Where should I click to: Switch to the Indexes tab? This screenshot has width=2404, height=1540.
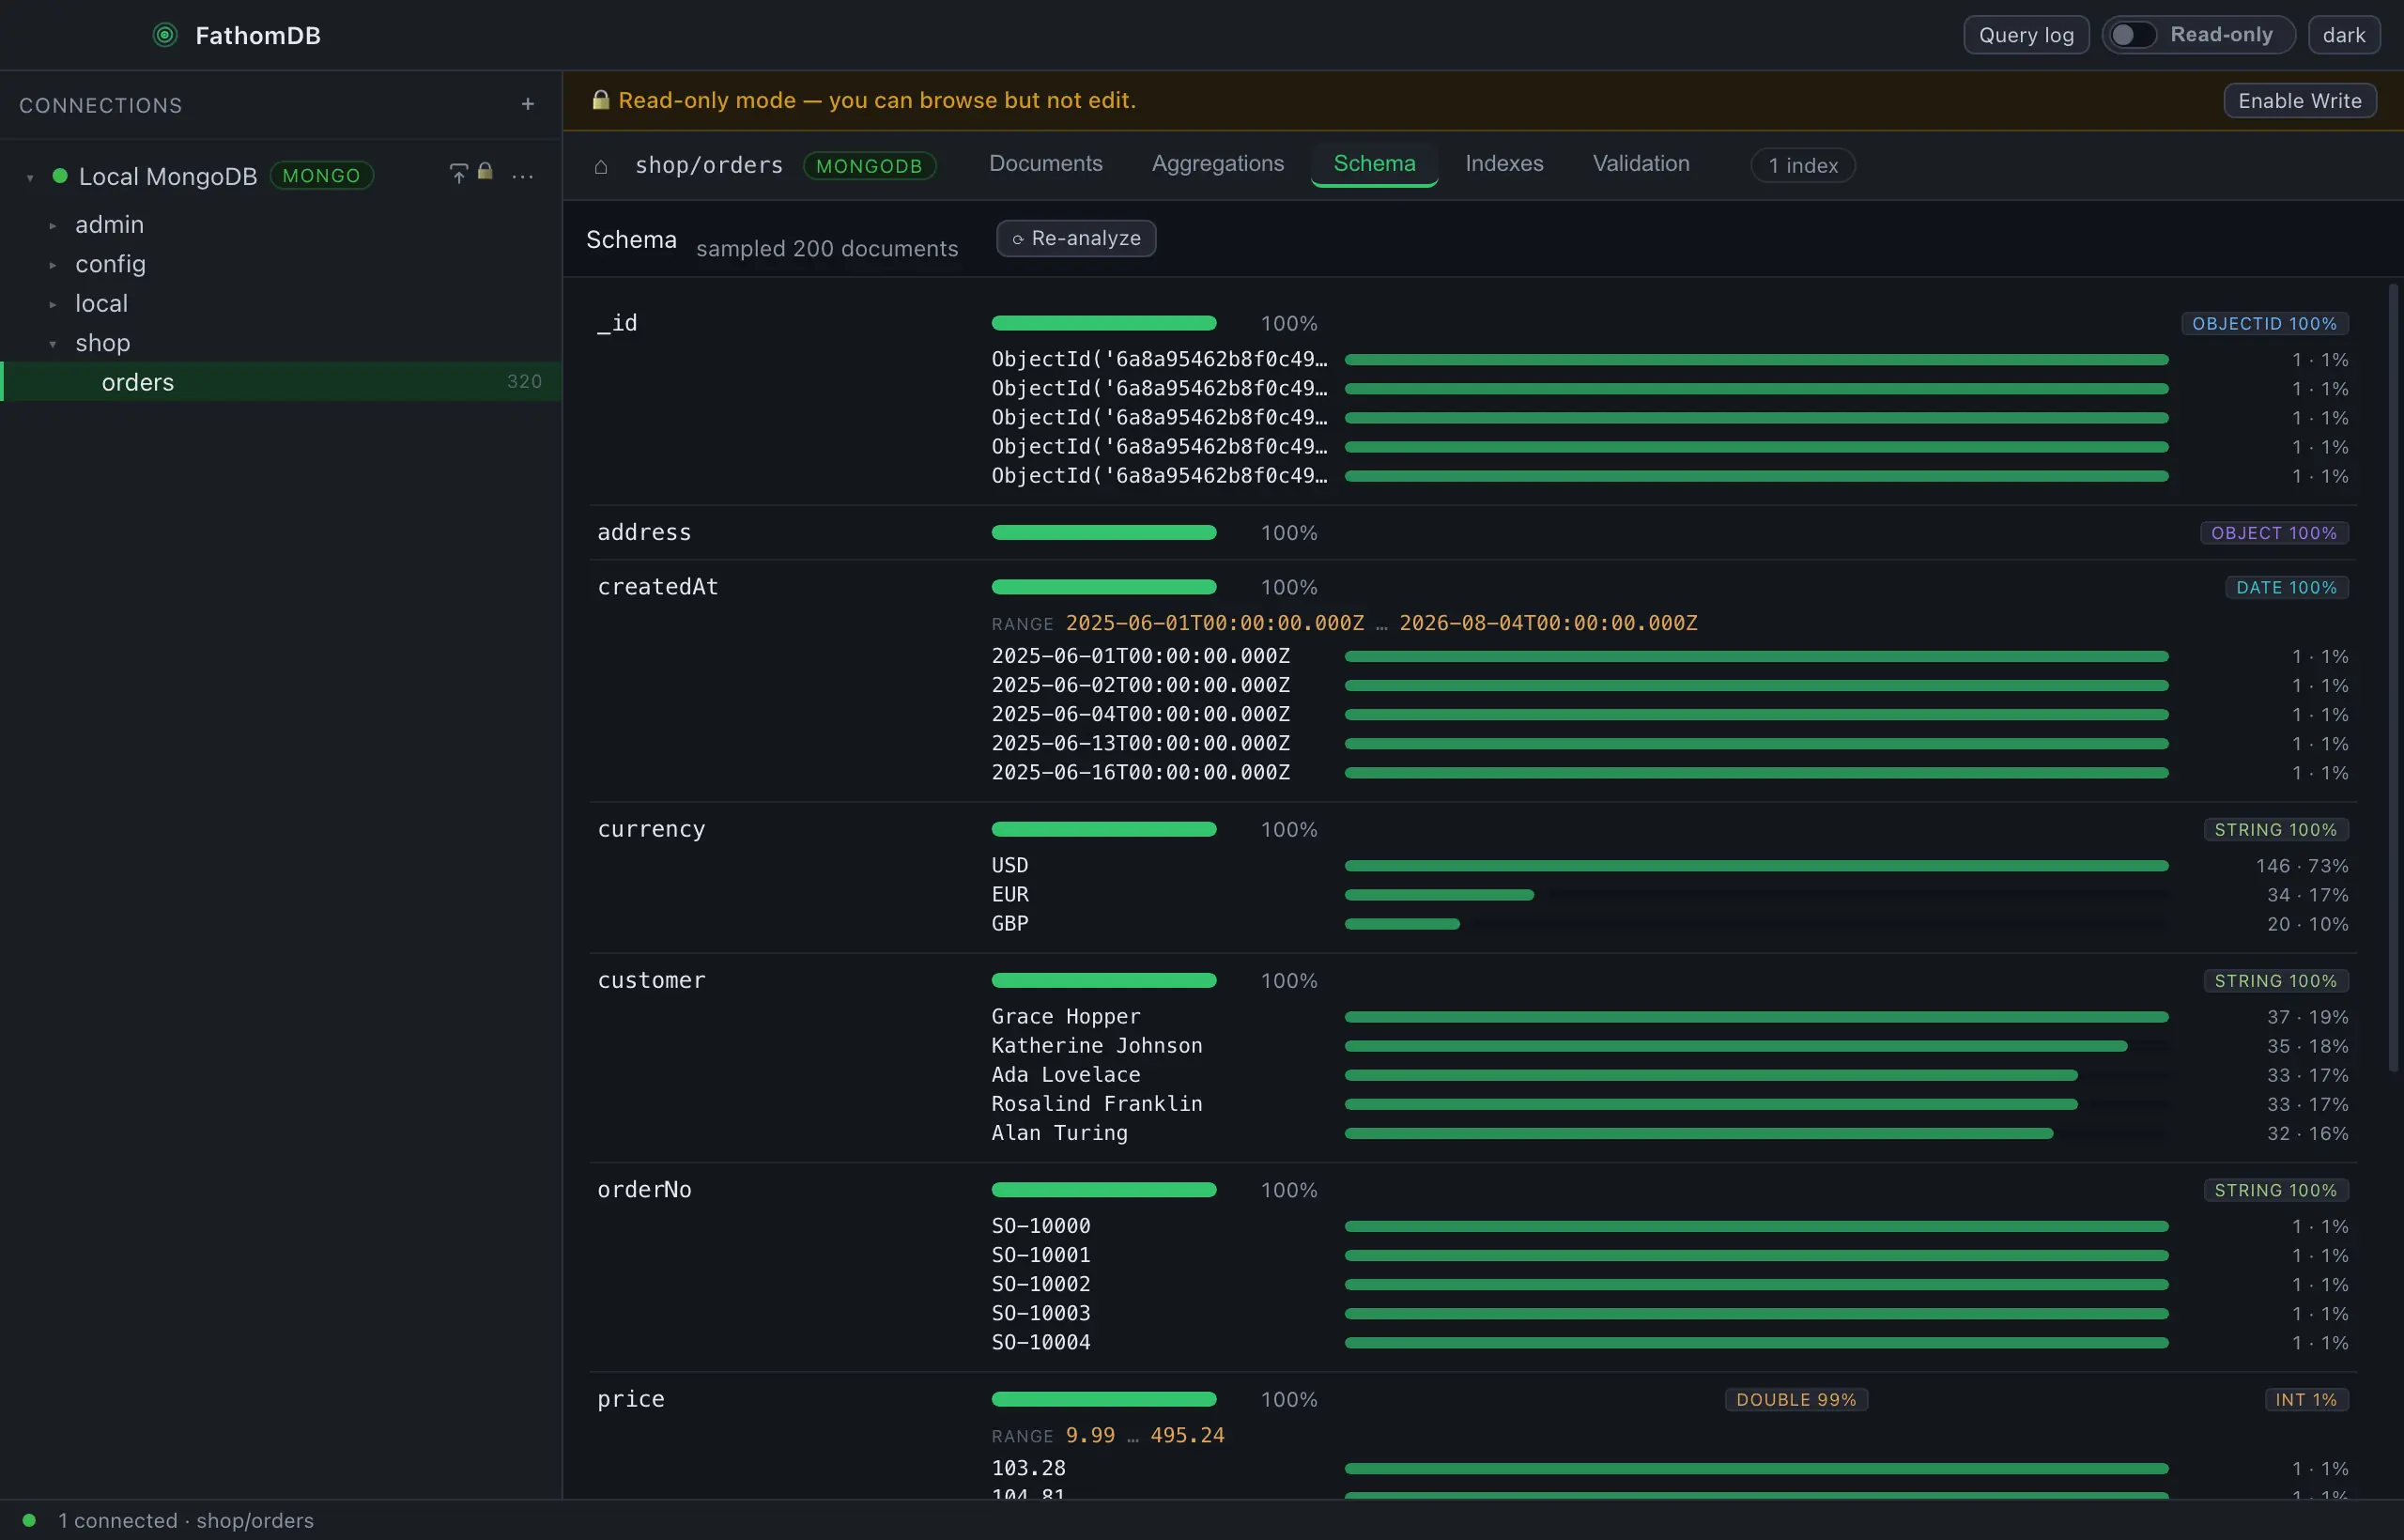pos(1504,164)
